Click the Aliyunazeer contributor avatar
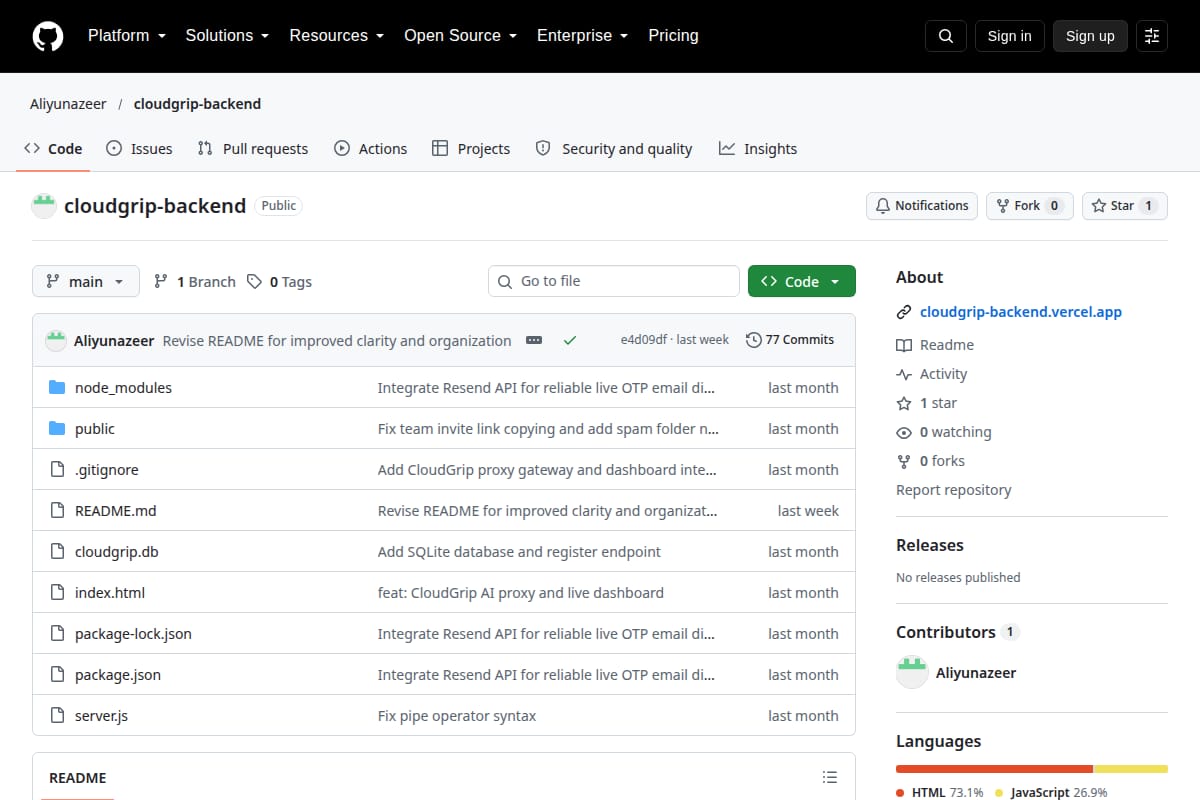Screen dimensions: 1200x800 (912, 672)
